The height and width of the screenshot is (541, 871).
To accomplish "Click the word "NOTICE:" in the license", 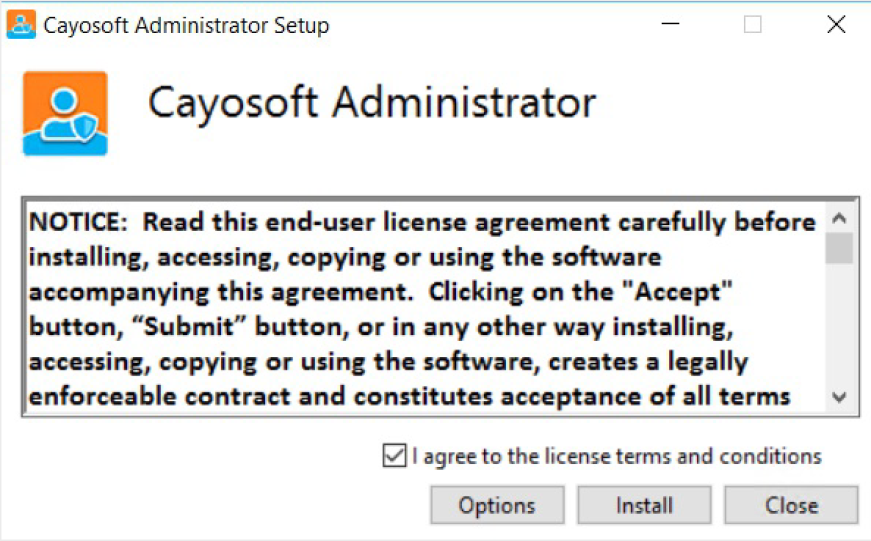I will coord(78,222).
